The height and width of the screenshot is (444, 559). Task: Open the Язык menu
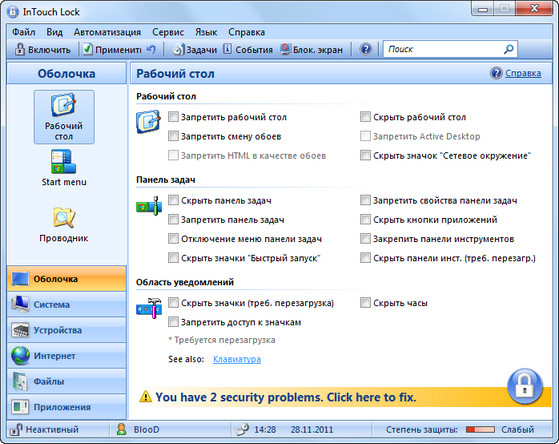coord(206,32)
